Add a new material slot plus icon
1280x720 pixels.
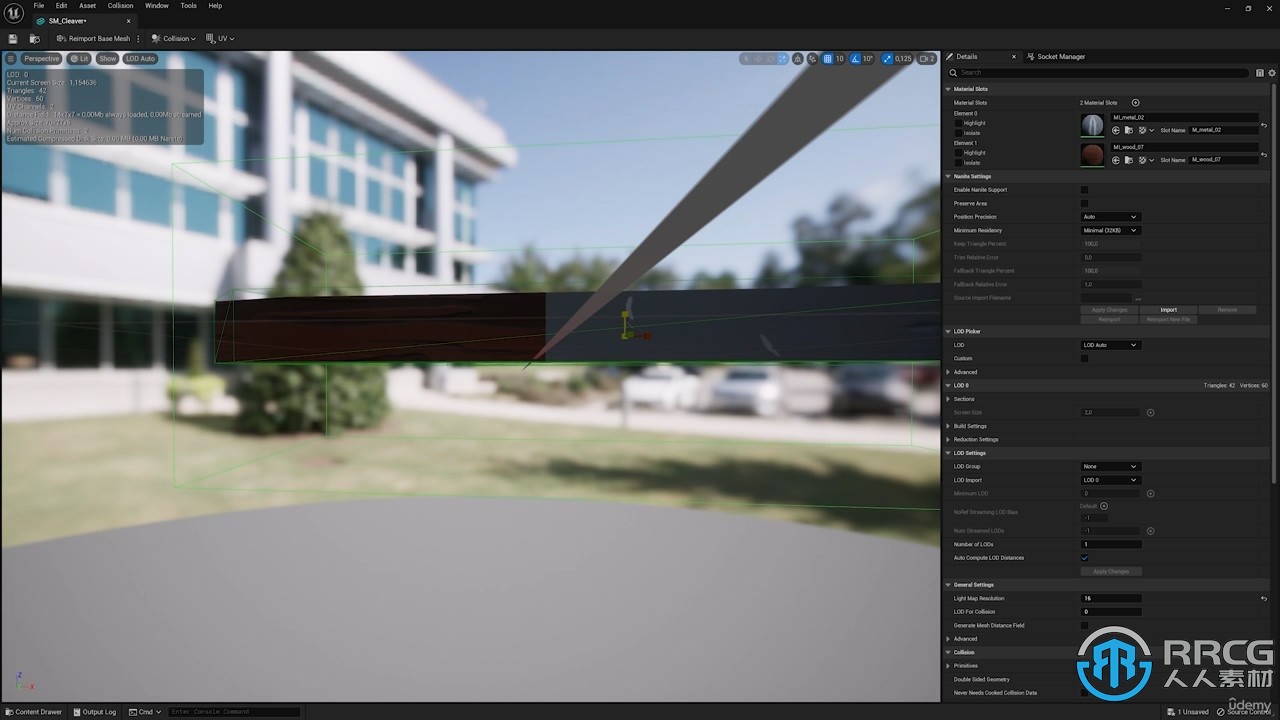(1135, 103)
